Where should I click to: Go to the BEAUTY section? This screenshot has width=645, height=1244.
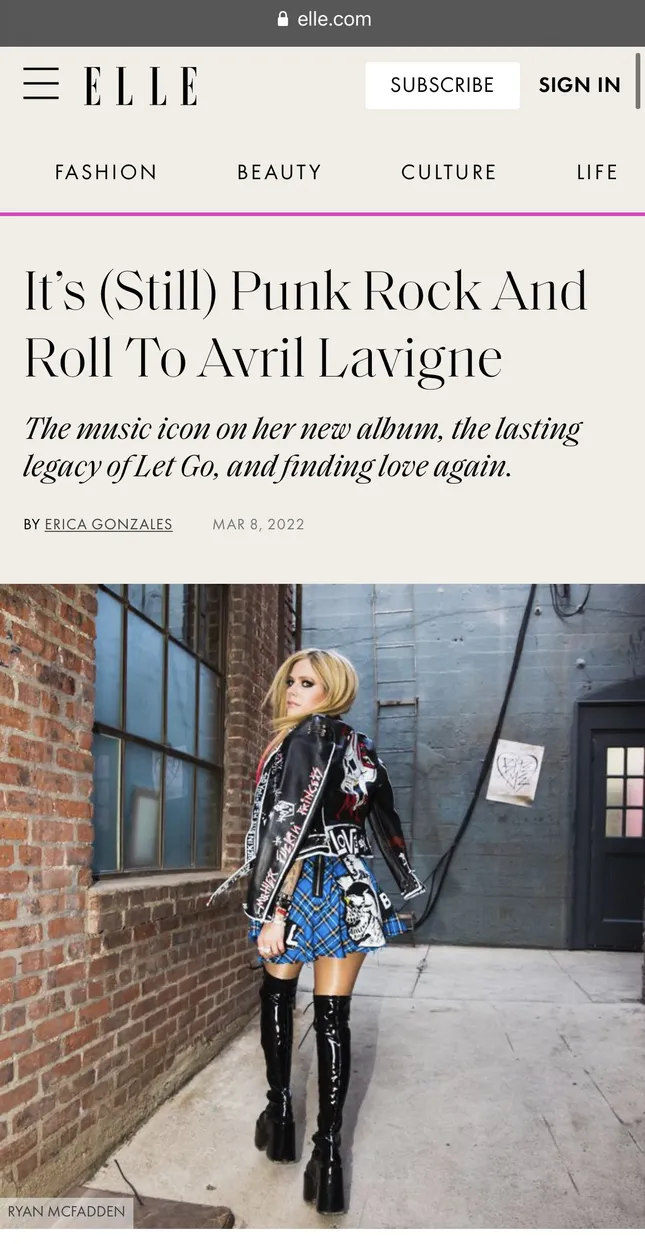click(x=279, y=172)
